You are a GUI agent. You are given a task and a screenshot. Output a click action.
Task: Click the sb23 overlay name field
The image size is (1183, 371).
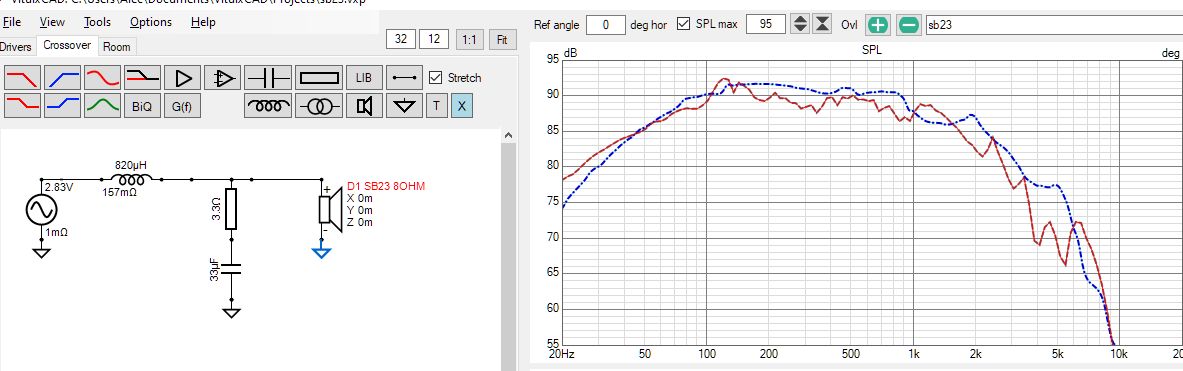click(x=1054, y=24)
